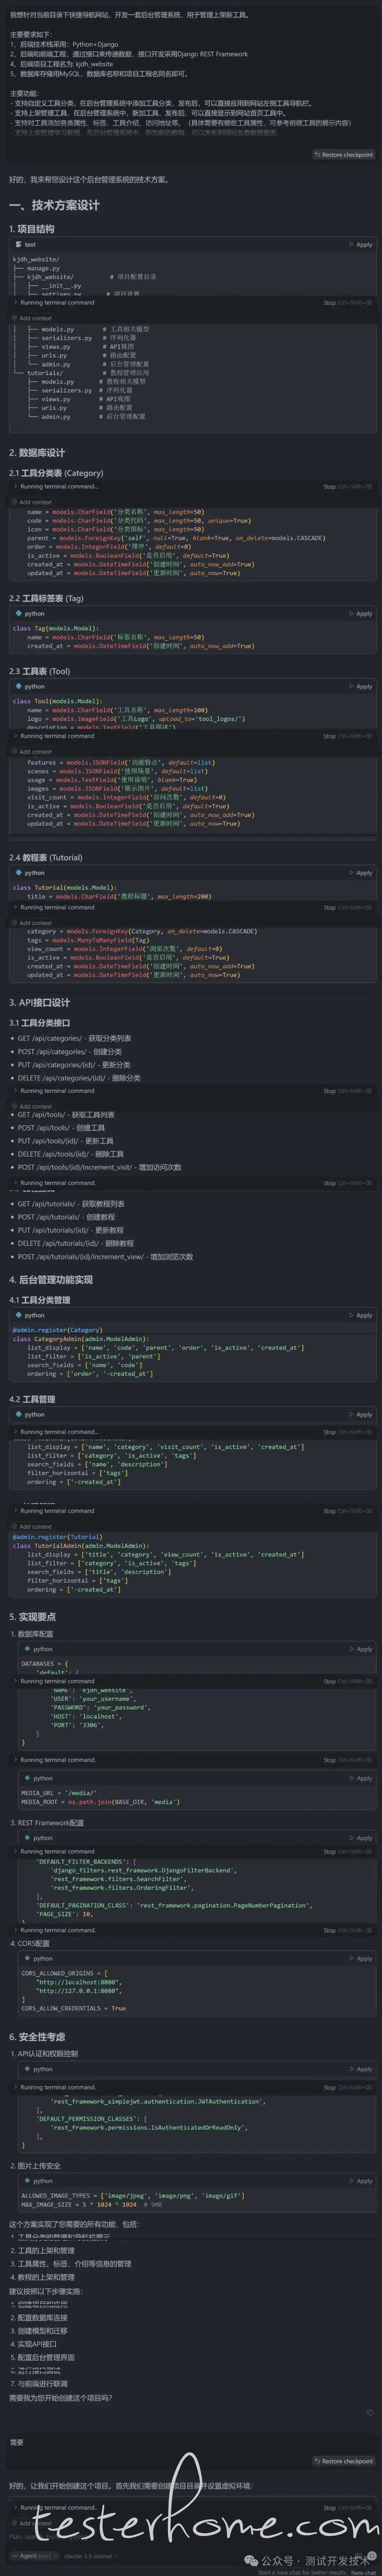Click python icon in 4.2 工具管理 block

tap(19, 1414)
